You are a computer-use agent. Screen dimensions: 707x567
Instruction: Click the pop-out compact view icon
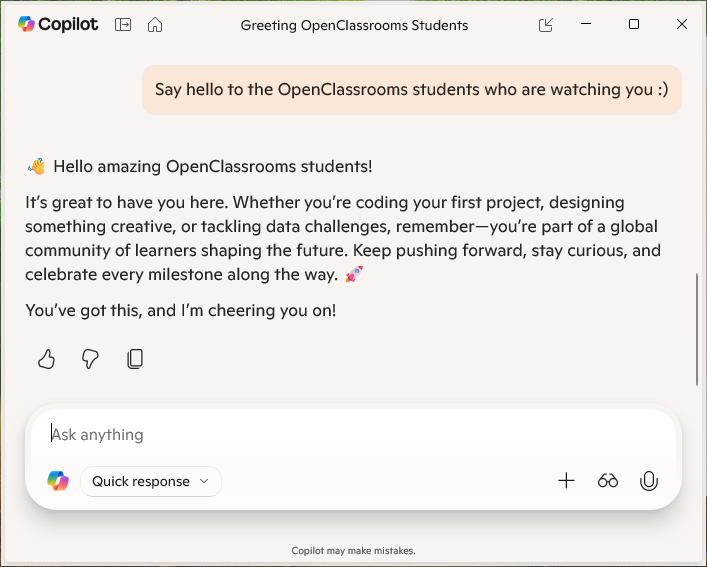pyautogui.click(x=546, y=25)
